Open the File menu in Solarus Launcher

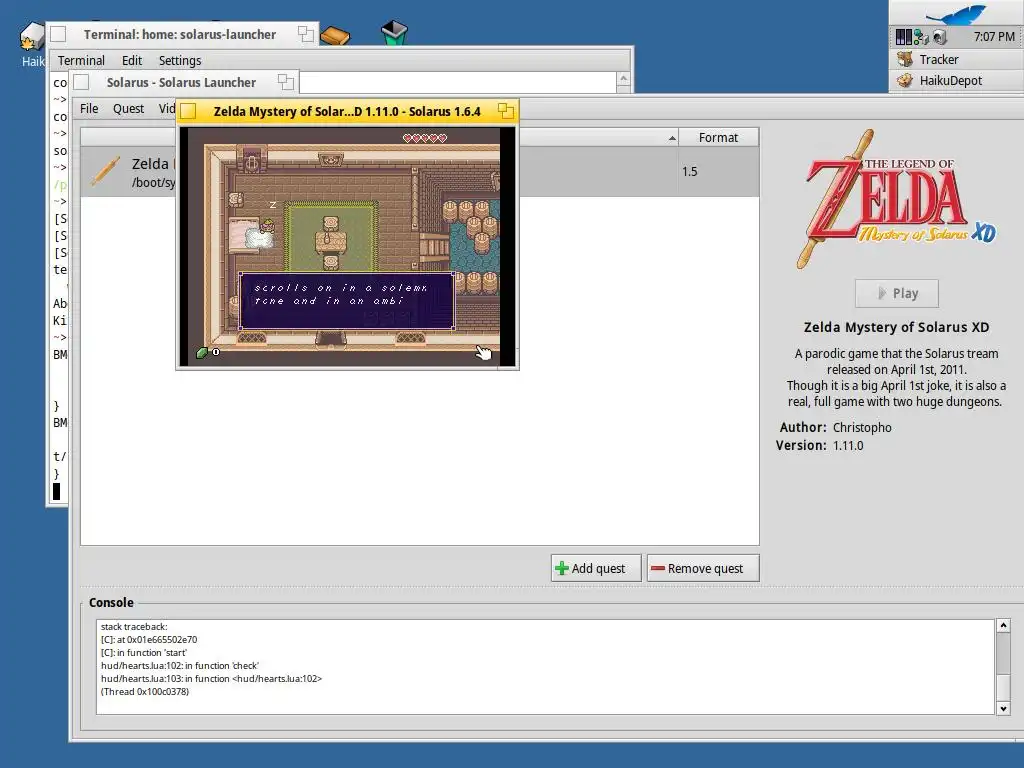(x=89, y=108)
